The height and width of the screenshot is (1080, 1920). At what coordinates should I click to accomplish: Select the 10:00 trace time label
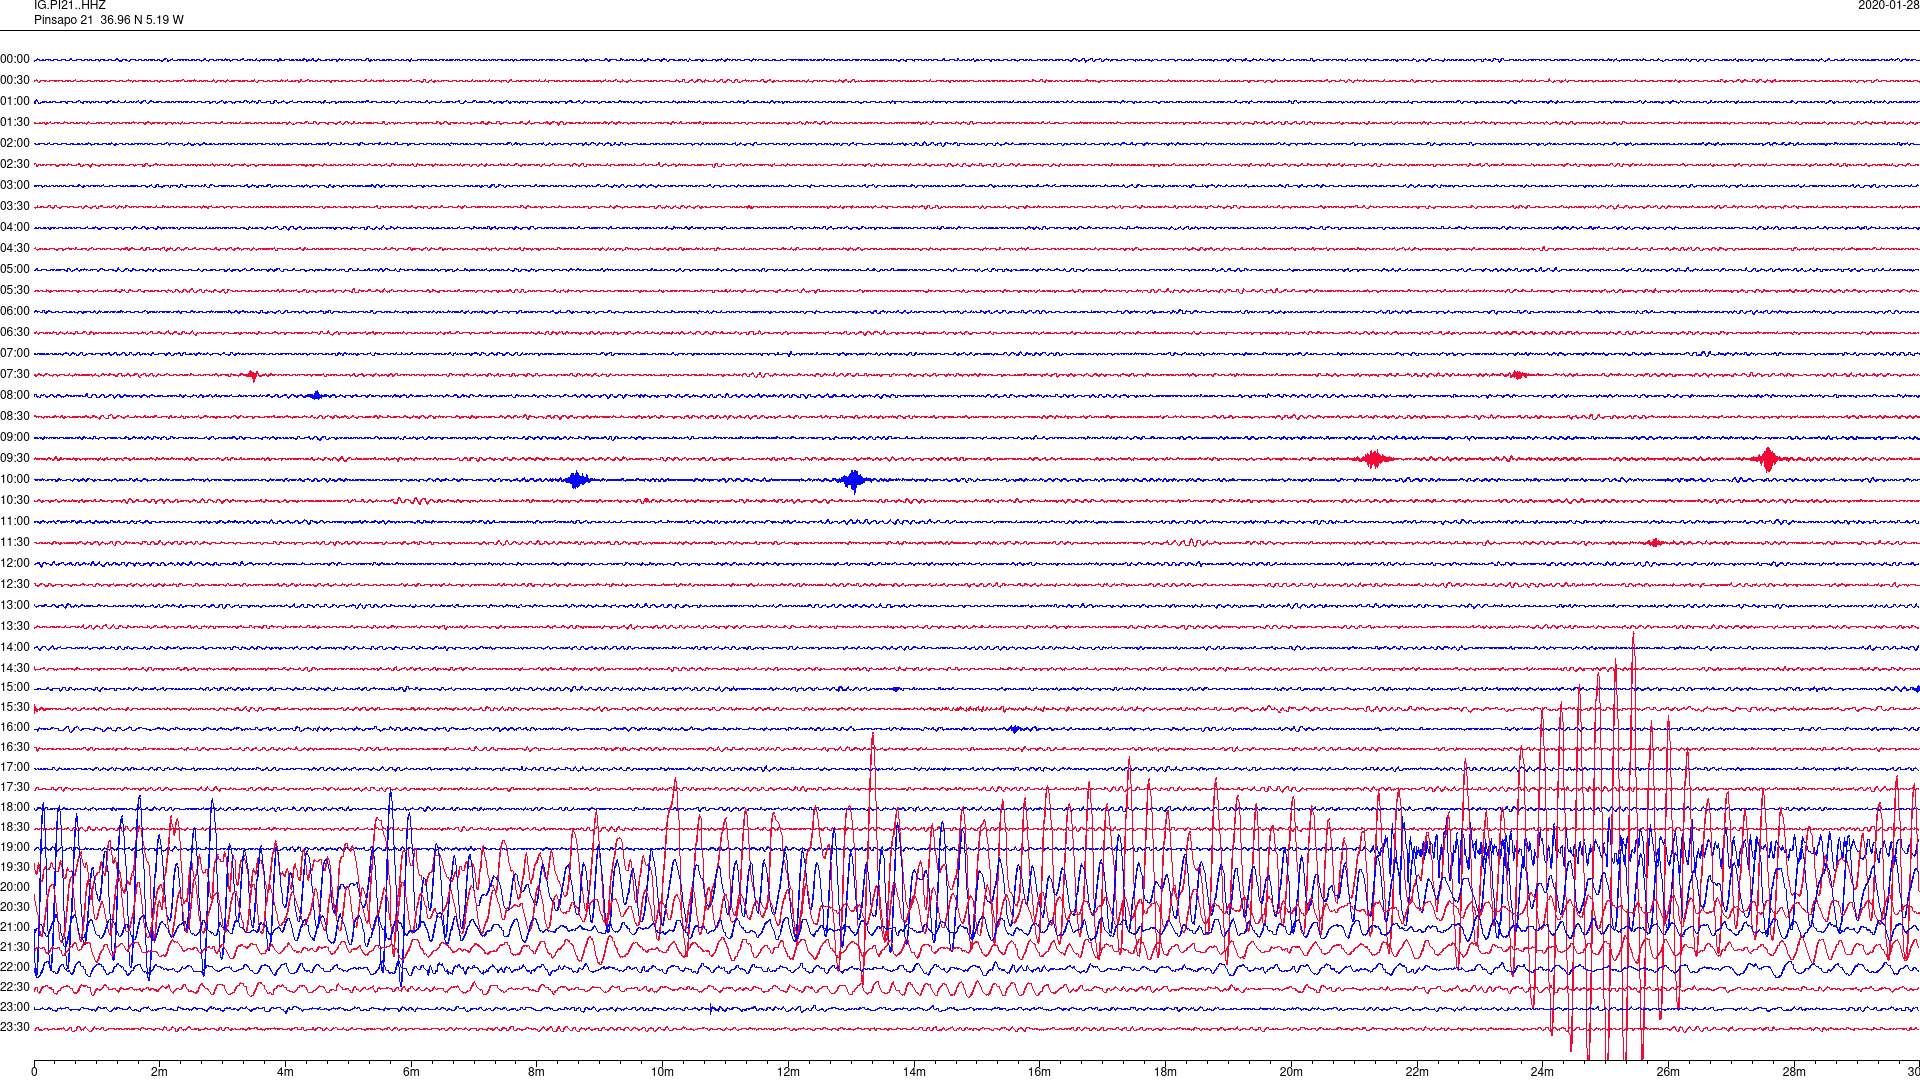(15, 480)
